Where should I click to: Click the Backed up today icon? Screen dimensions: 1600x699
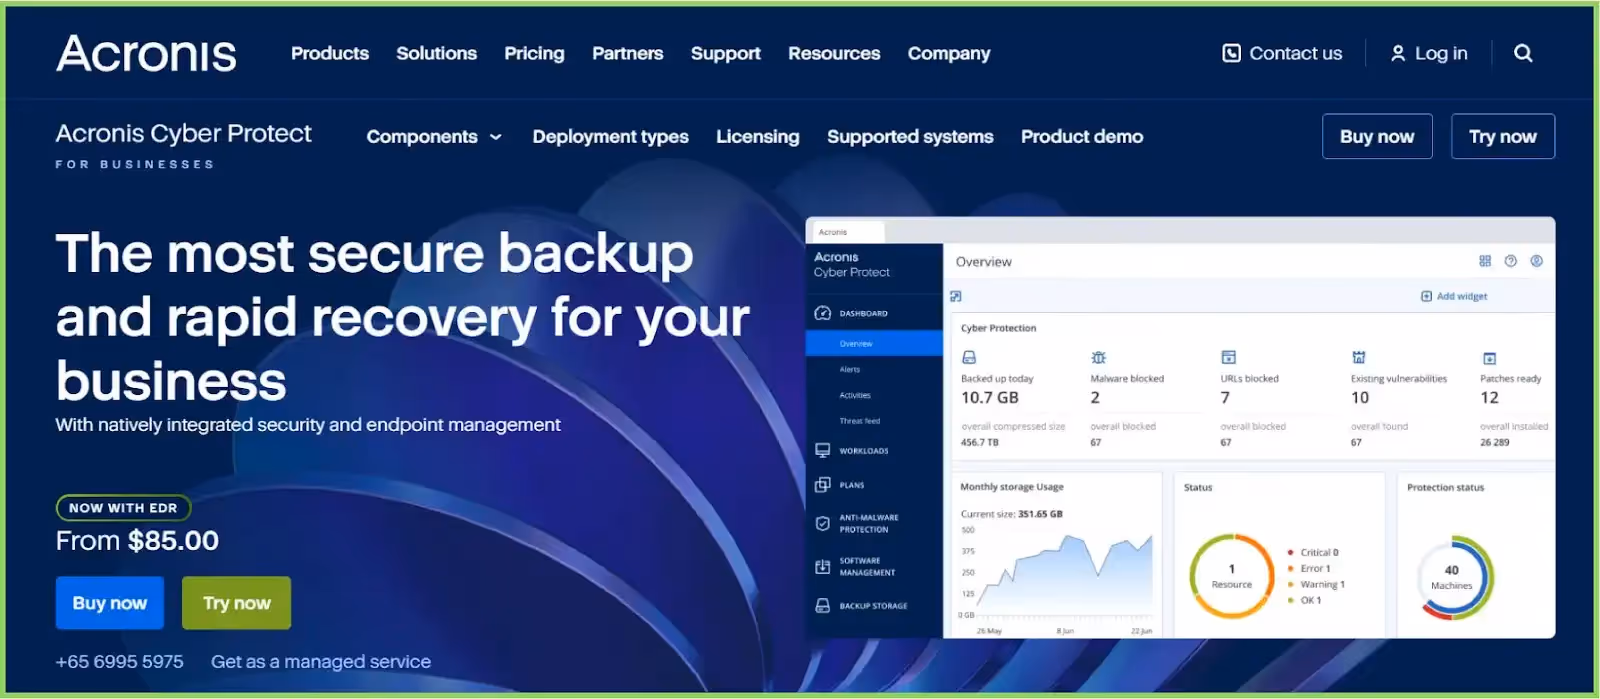(969, 357)
